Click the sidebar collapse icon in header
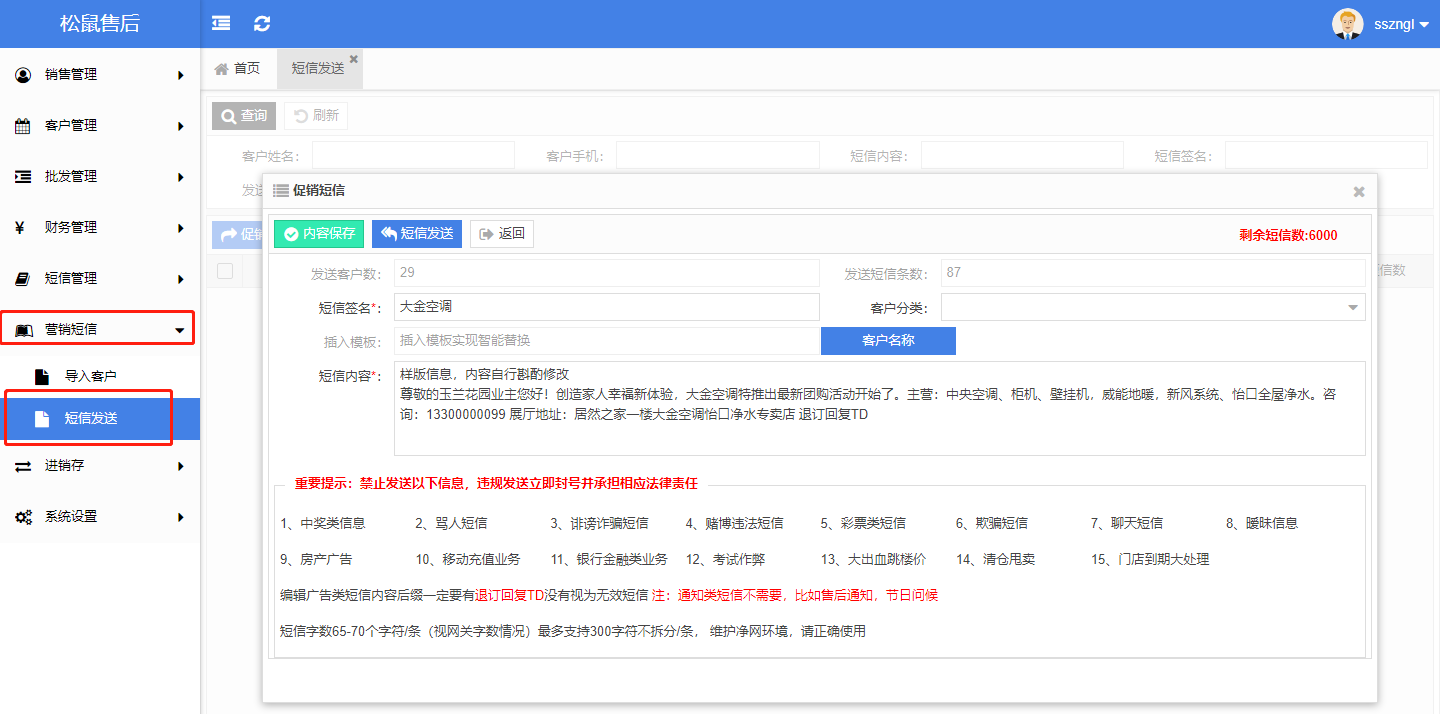Screen dimensions: 1440x714 pos(221,23)
